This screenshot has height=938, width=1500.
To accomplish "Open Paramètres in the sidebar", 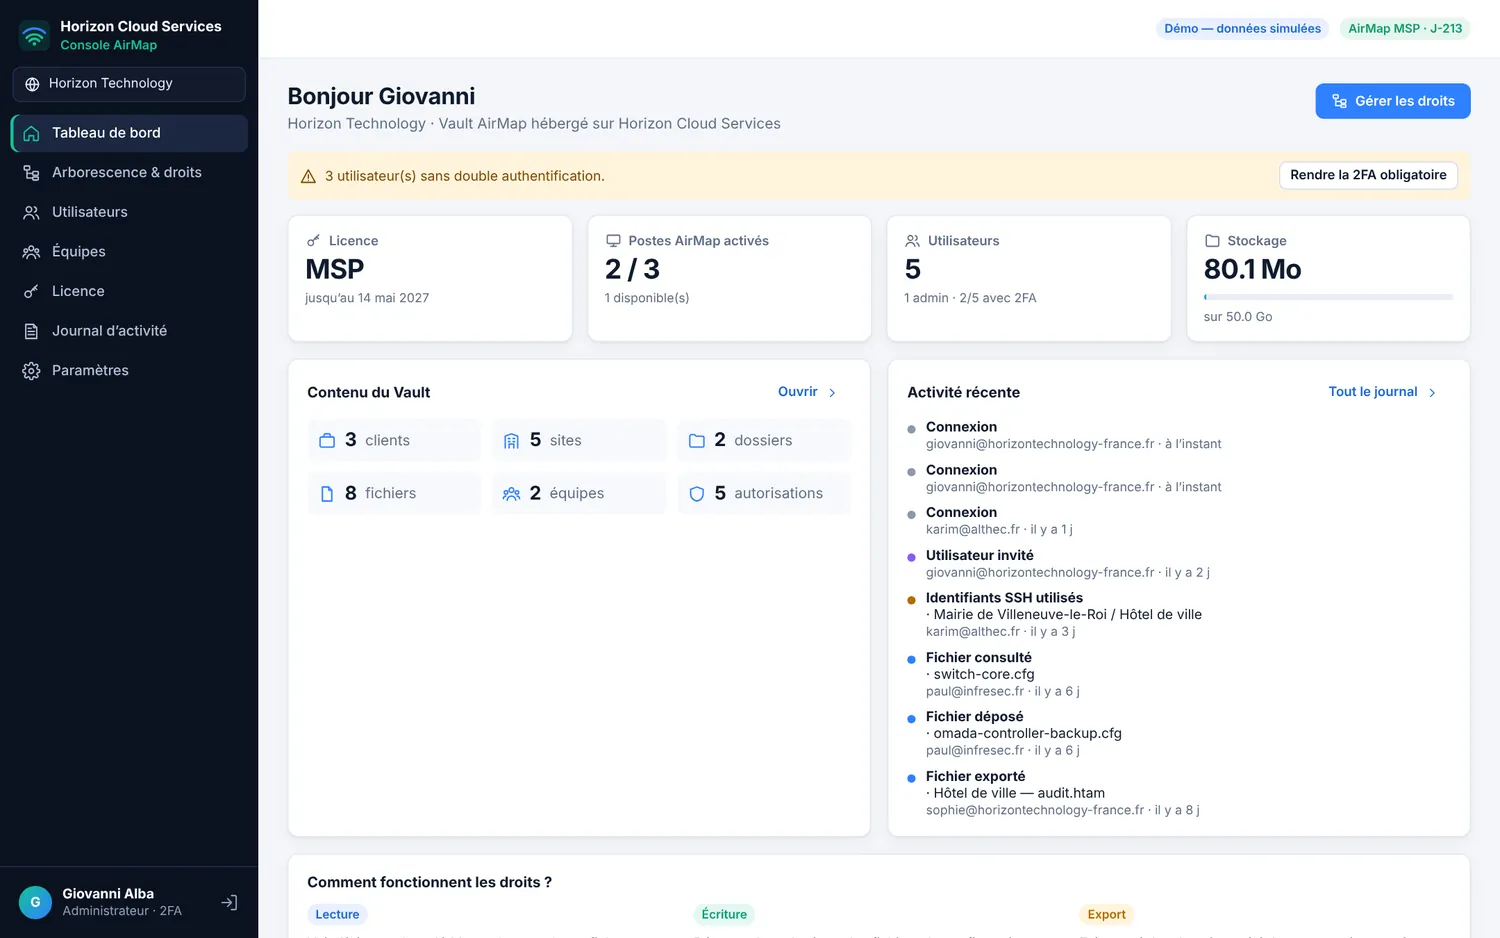I will point(130,371).
